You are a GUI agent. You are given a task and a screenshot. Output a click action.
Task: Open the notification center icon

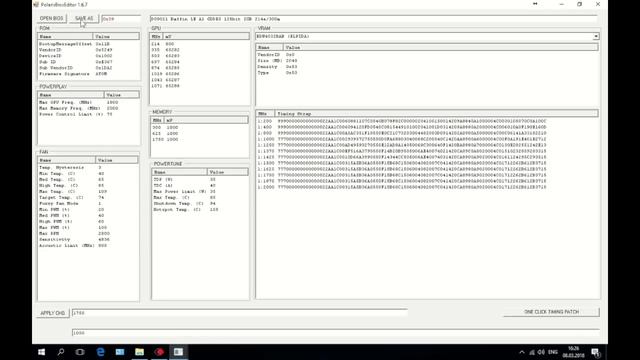596,352
